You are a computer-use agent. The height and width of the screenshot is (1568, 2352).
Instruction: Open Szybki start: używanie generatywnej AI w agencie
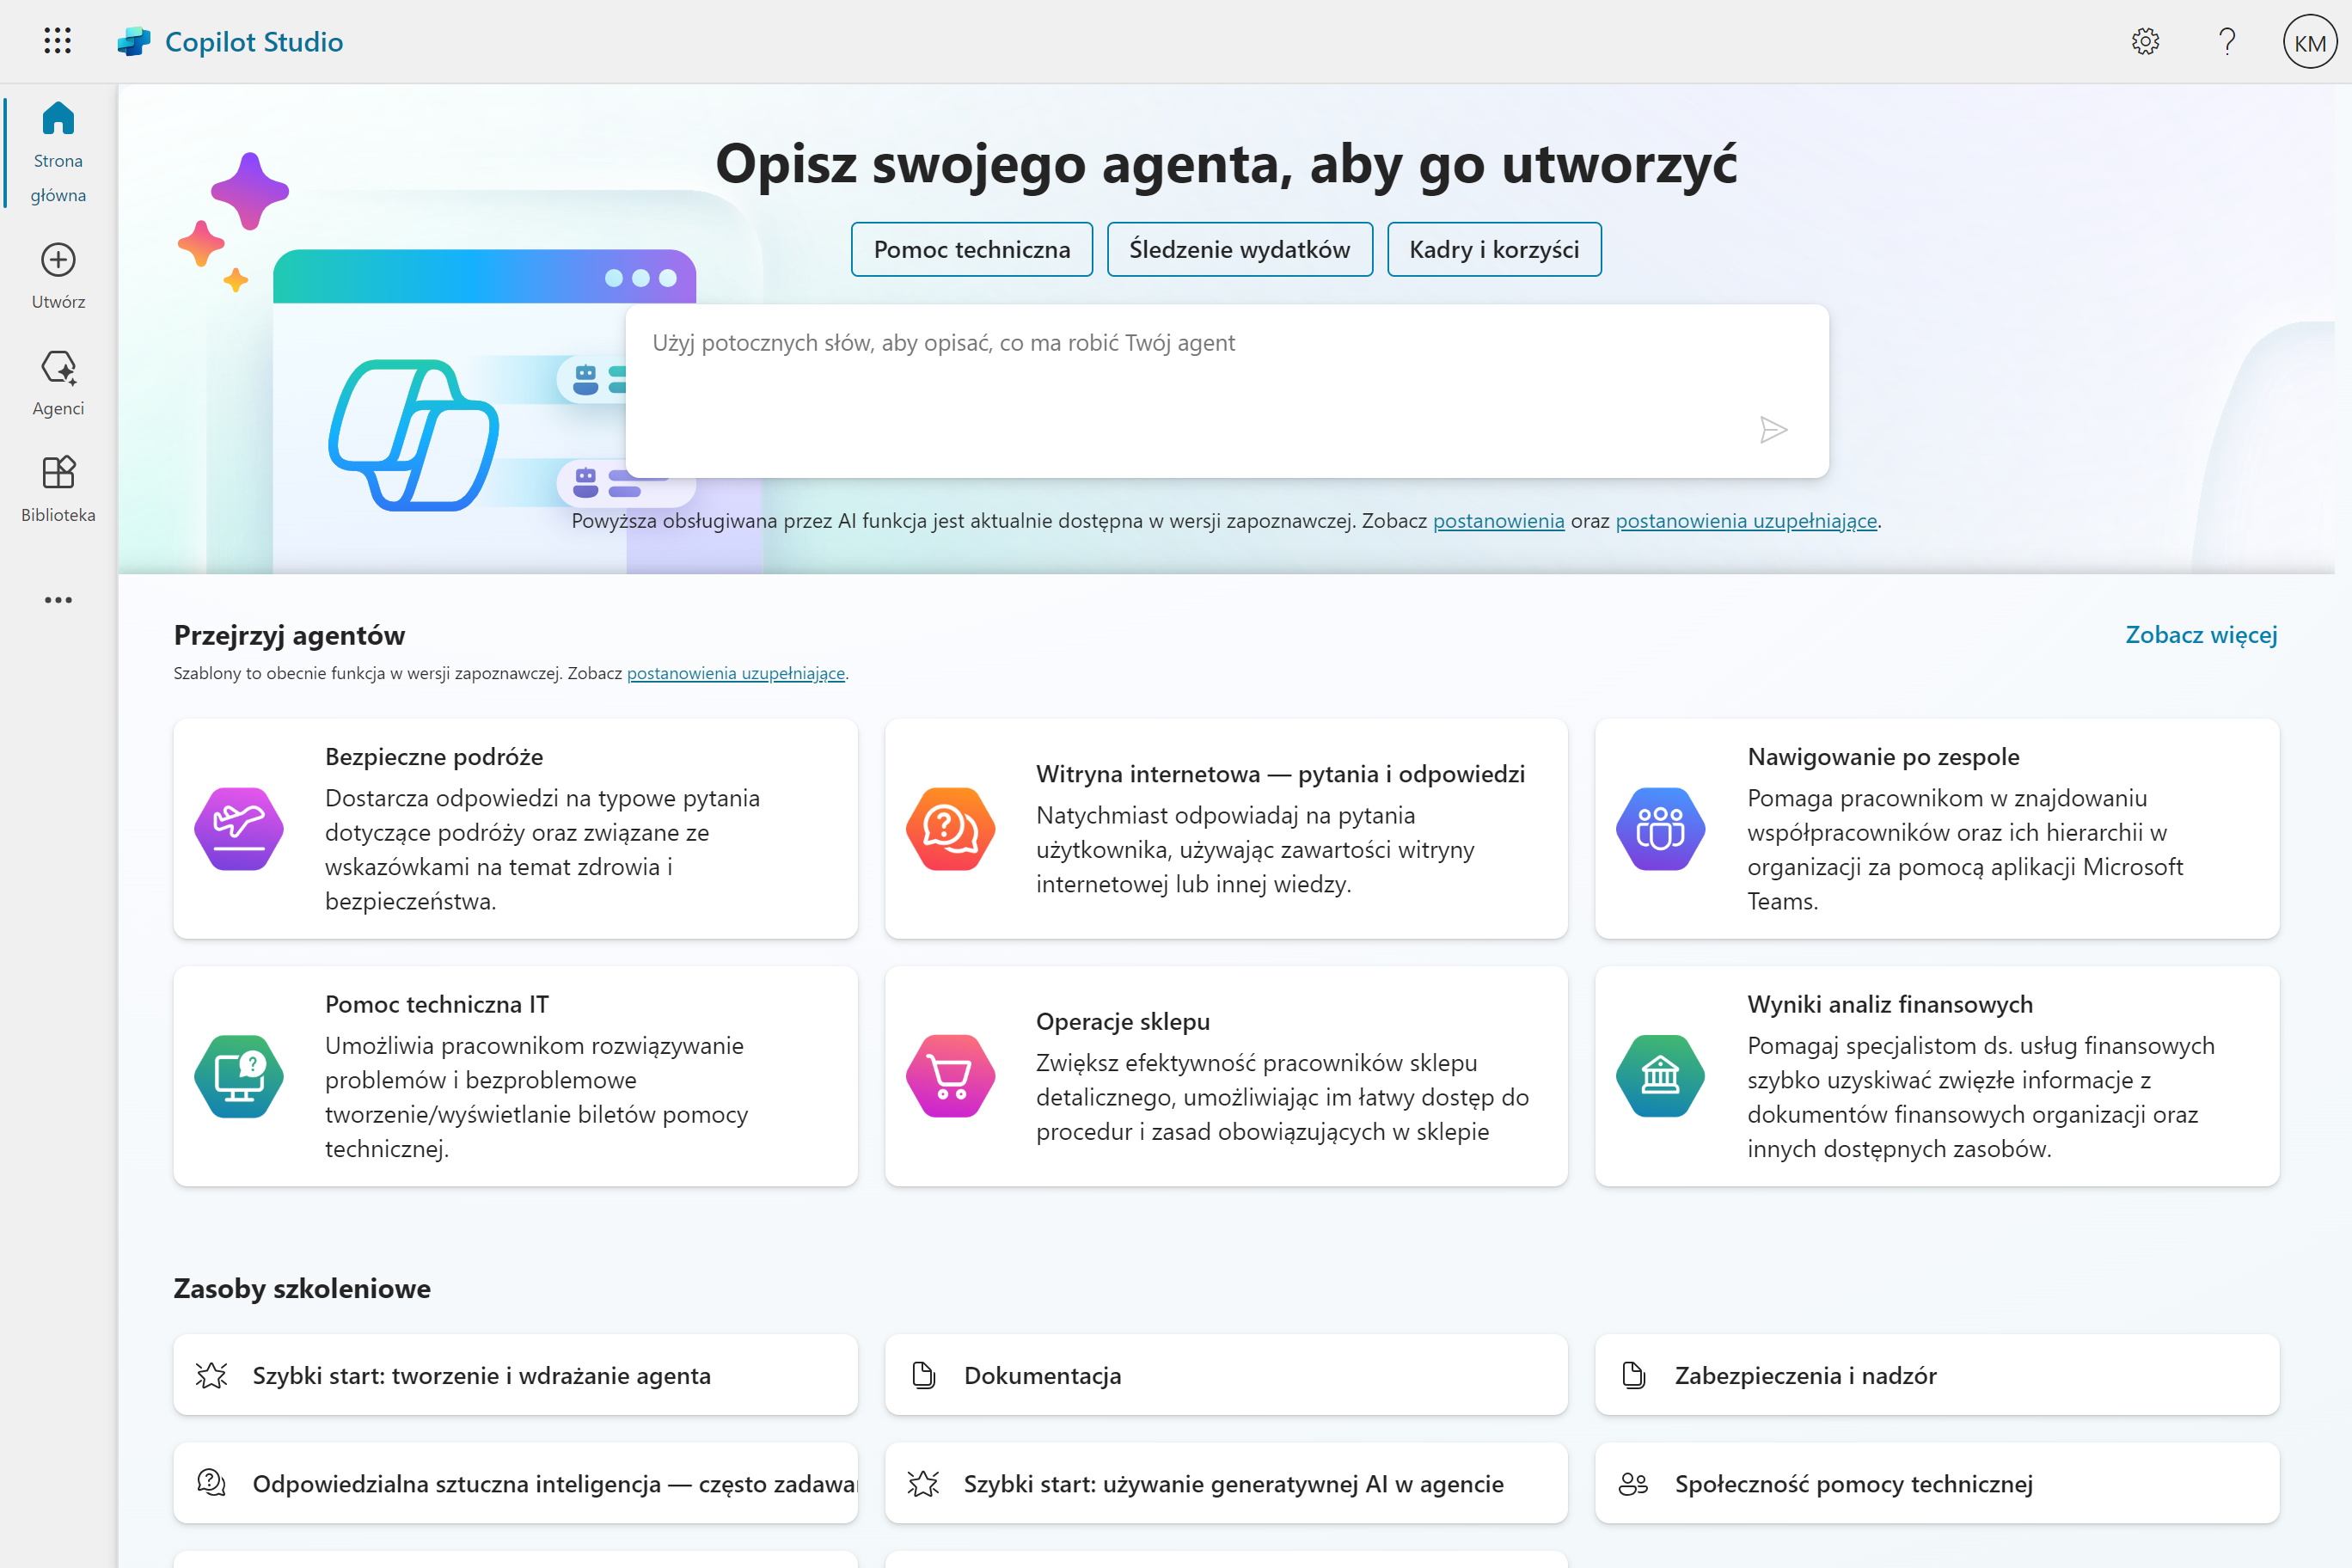1233,1483
